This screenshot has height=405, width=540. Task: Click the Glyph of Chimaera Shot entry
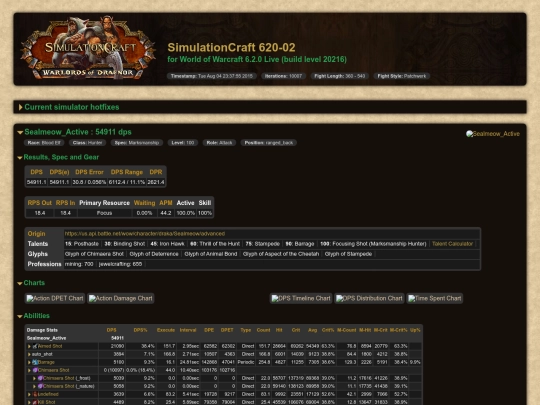tap(94, 254)
